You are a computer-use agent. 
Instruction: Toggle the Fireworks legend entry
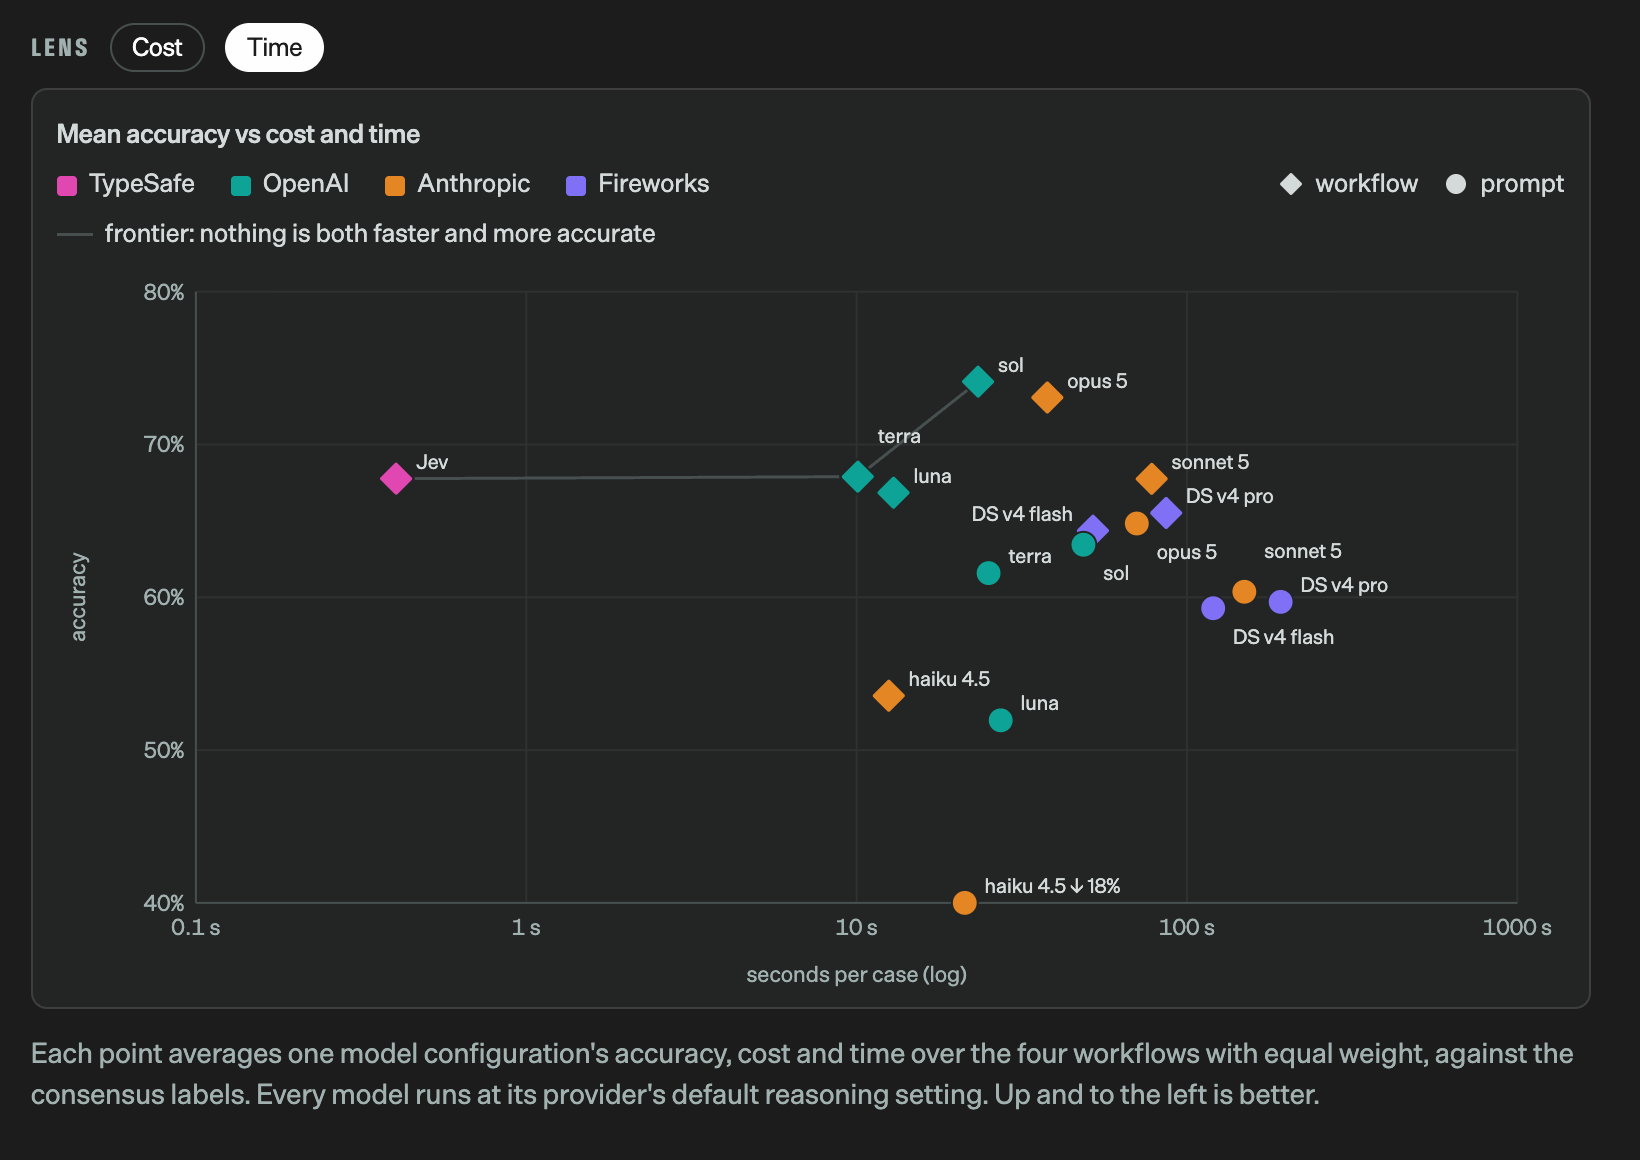click(x=638, y=184)
